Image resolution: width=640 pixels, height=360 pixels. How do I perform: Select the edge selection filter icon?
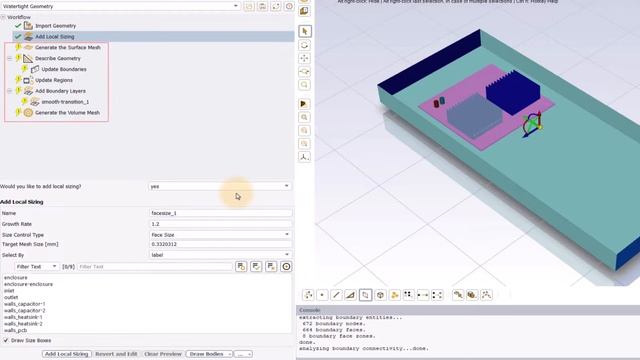point(336,295)
